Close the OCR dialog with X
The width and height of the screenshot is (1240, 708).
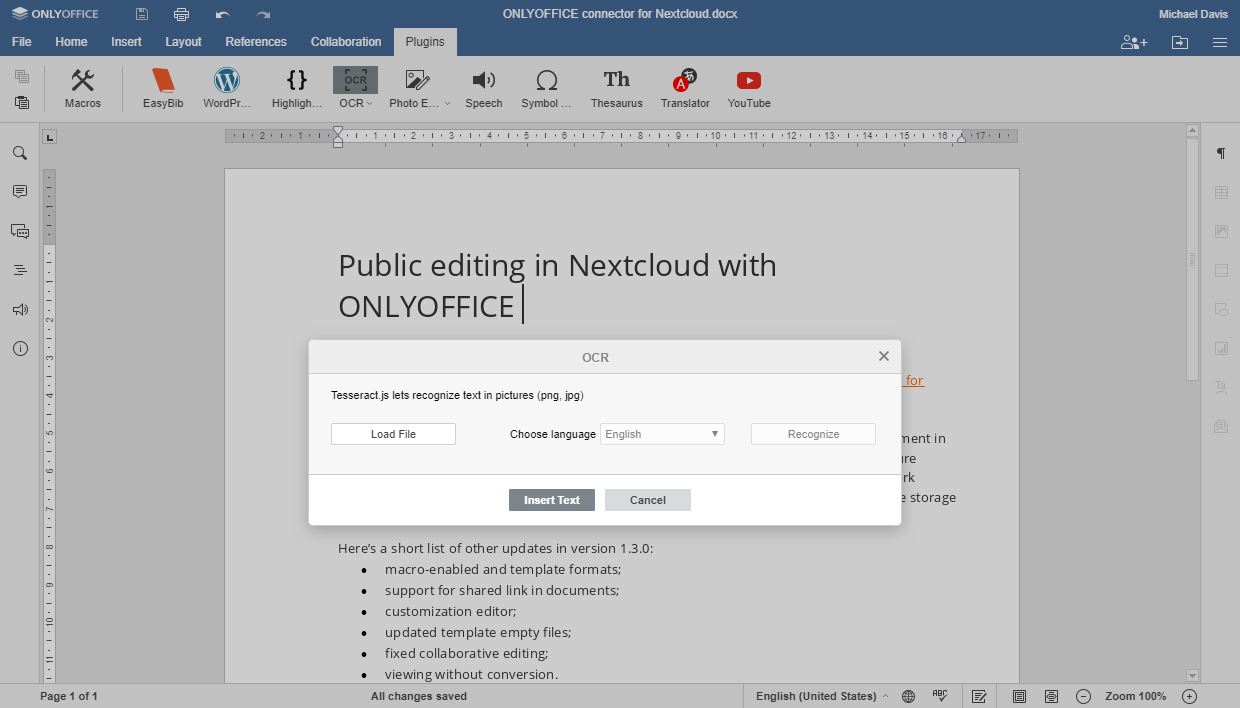click(884, 356)
